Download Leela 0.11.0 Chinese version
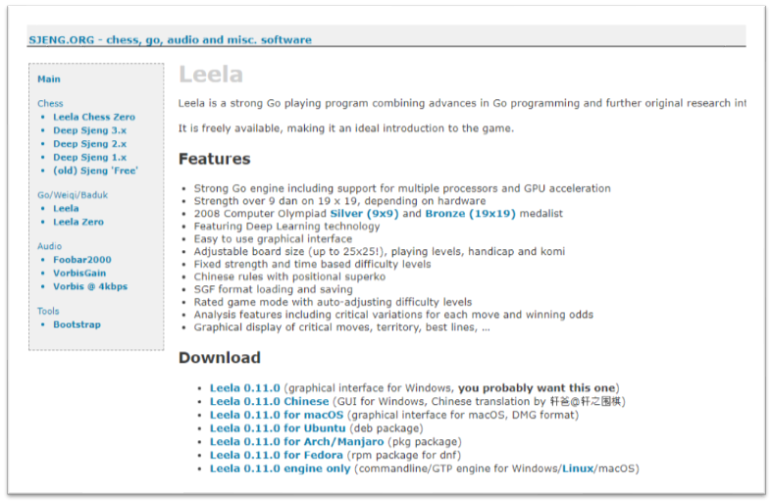The image size is (773, 504). coord(269,401)
